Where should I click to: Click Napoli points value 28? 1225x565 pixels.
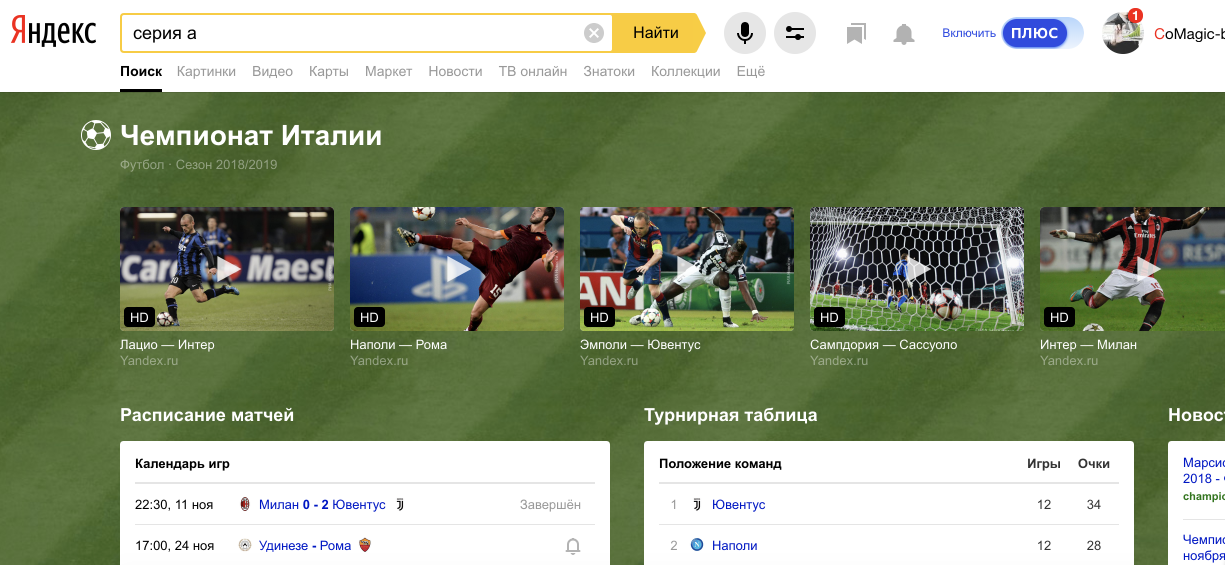[1094, 545]
